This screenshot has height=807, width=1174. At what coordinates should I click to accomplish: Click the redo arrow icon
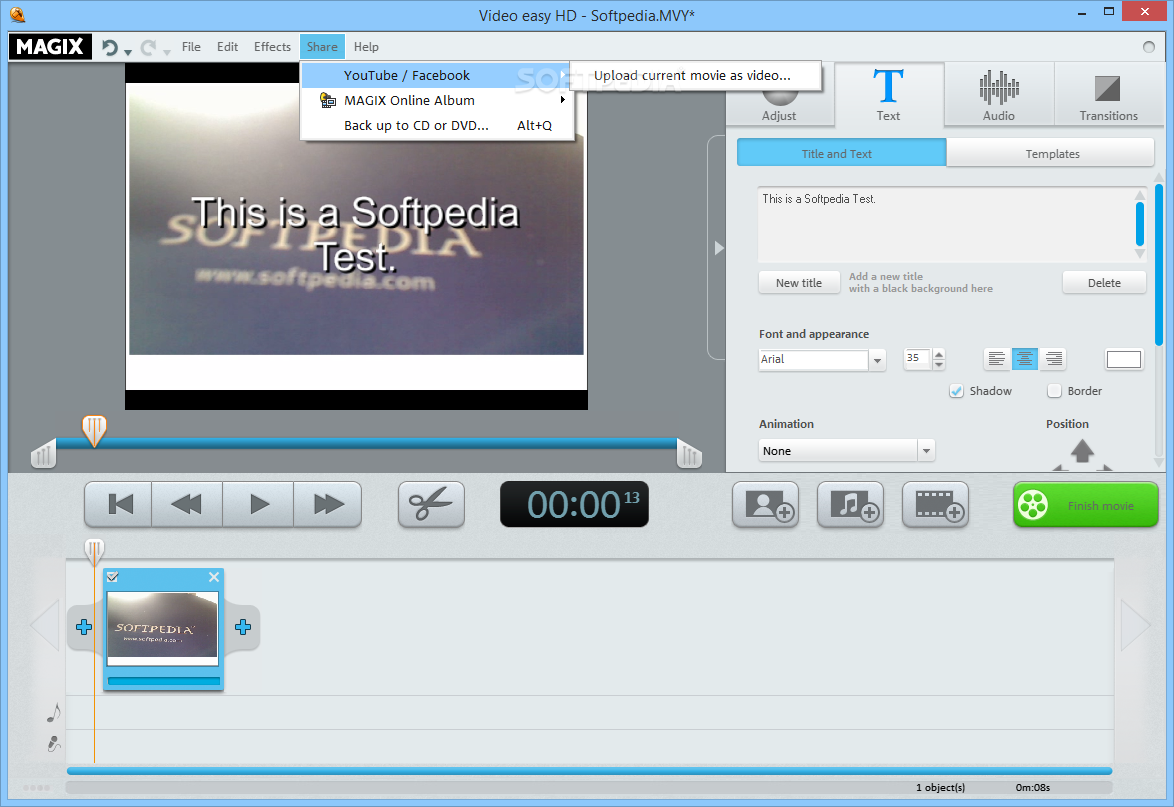(x=148, y=47)
